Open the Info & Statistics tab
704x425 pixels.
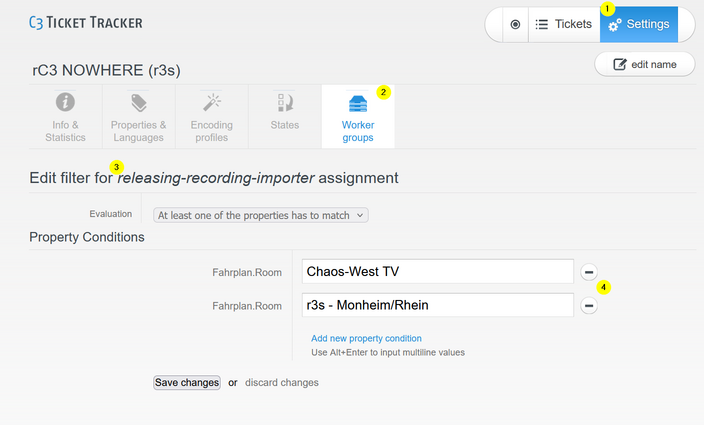[x=65, y=117]
